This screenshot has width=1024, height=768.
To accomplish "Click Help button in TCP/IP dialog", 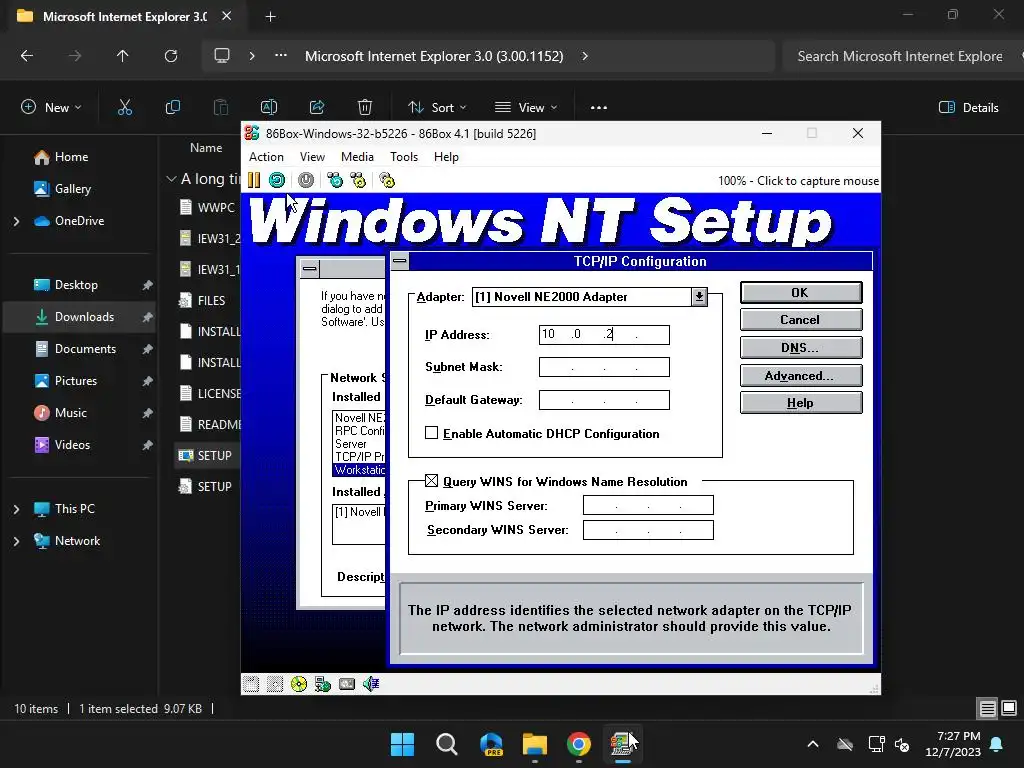I will 801,403.
